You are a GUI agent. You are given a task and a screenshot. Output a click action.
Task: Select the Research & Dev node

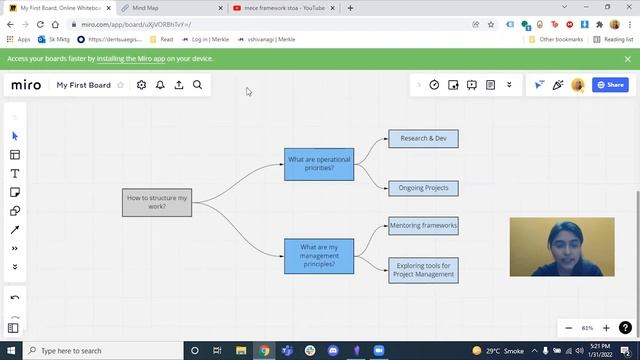click(423, 139)
